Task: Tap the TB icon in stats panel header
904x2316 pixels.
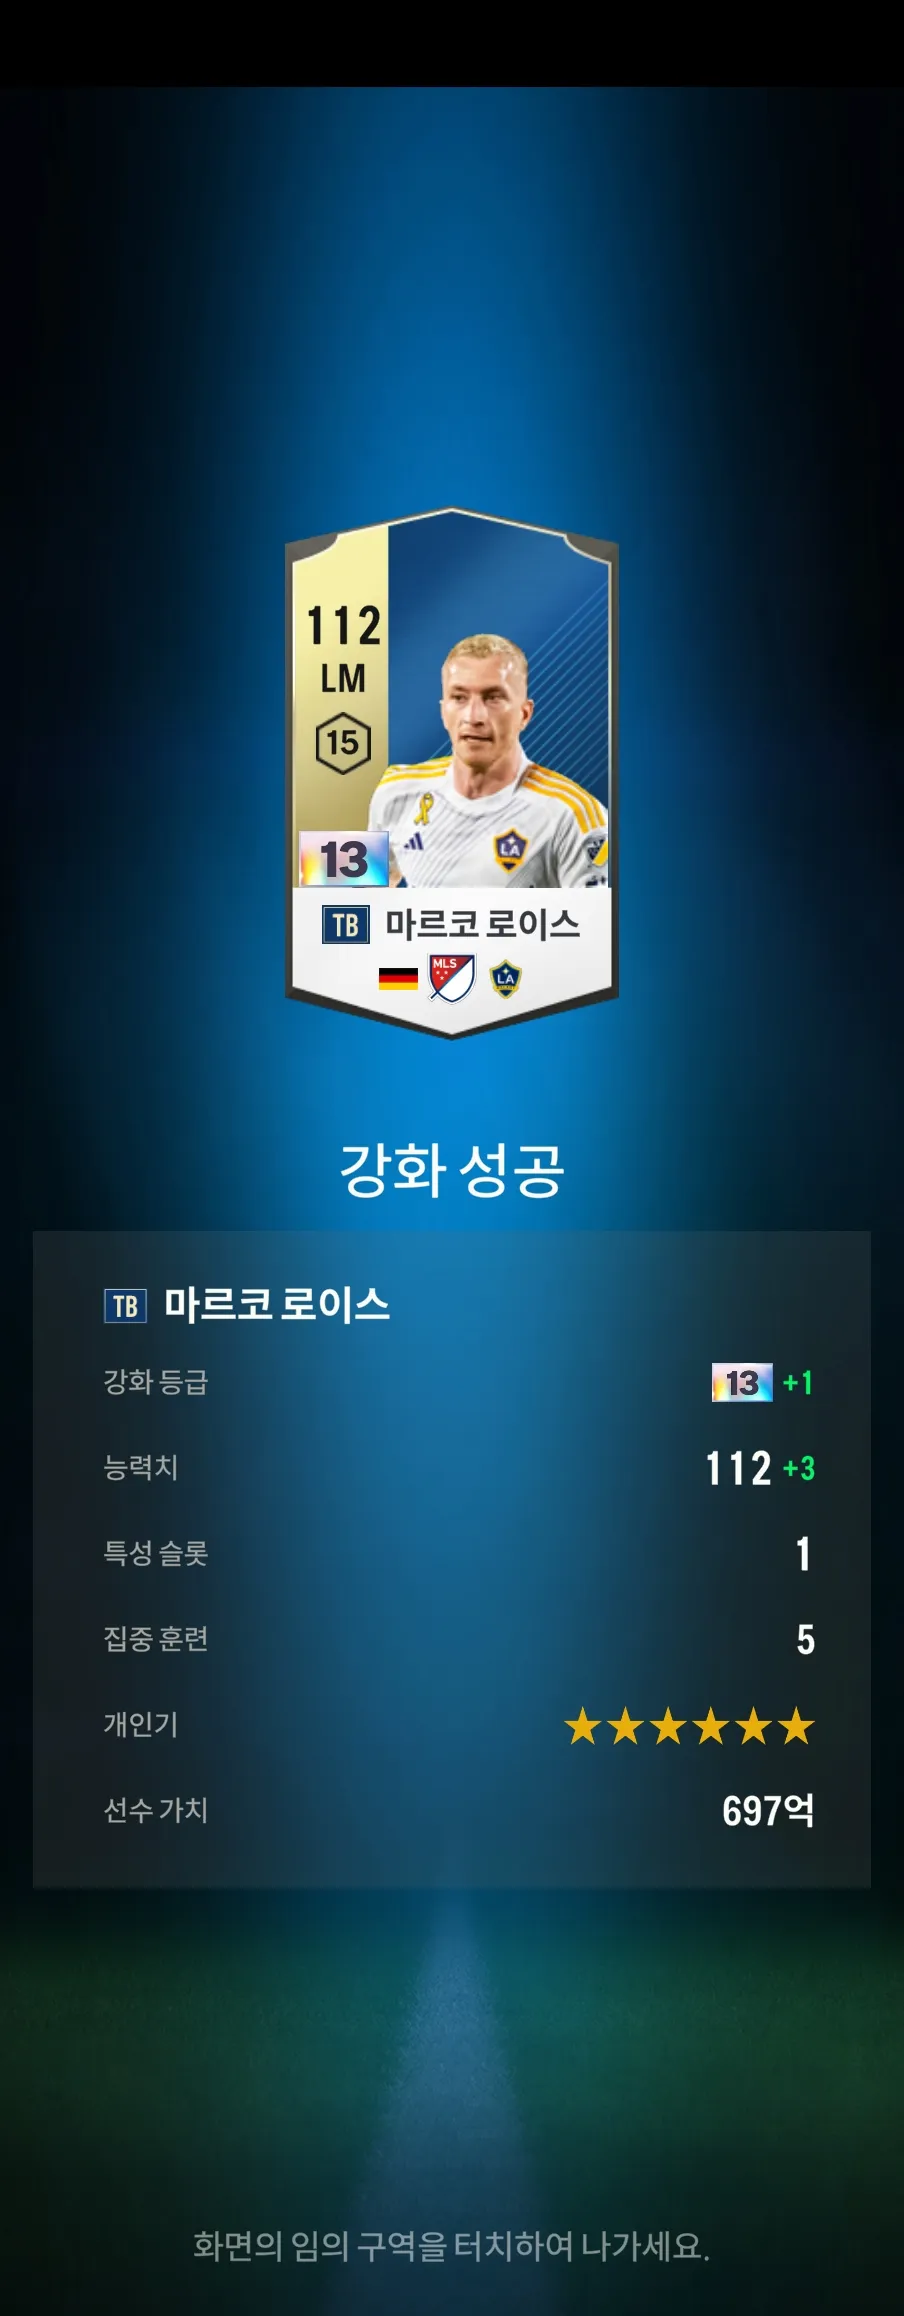Action: 126,1306
